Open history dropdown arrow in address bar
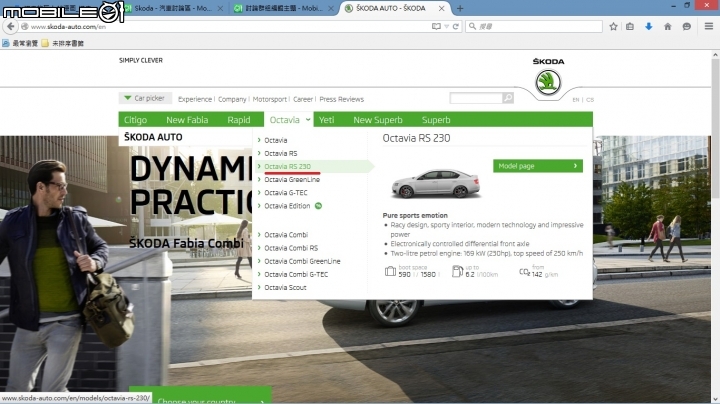The image size is (720, 404). pyautogui.click(x=446, y=27)
